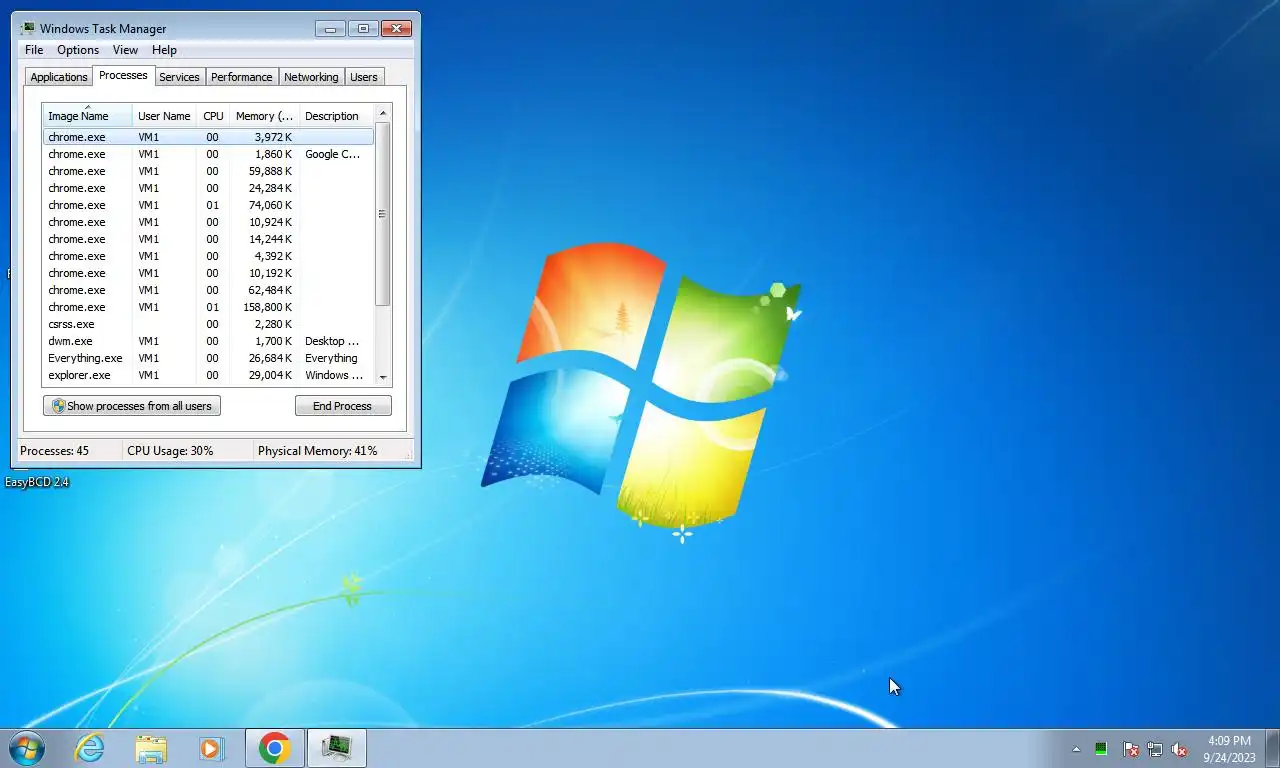
Task: Open the Action Center flag icon
Action: [x=1131, y=749]
